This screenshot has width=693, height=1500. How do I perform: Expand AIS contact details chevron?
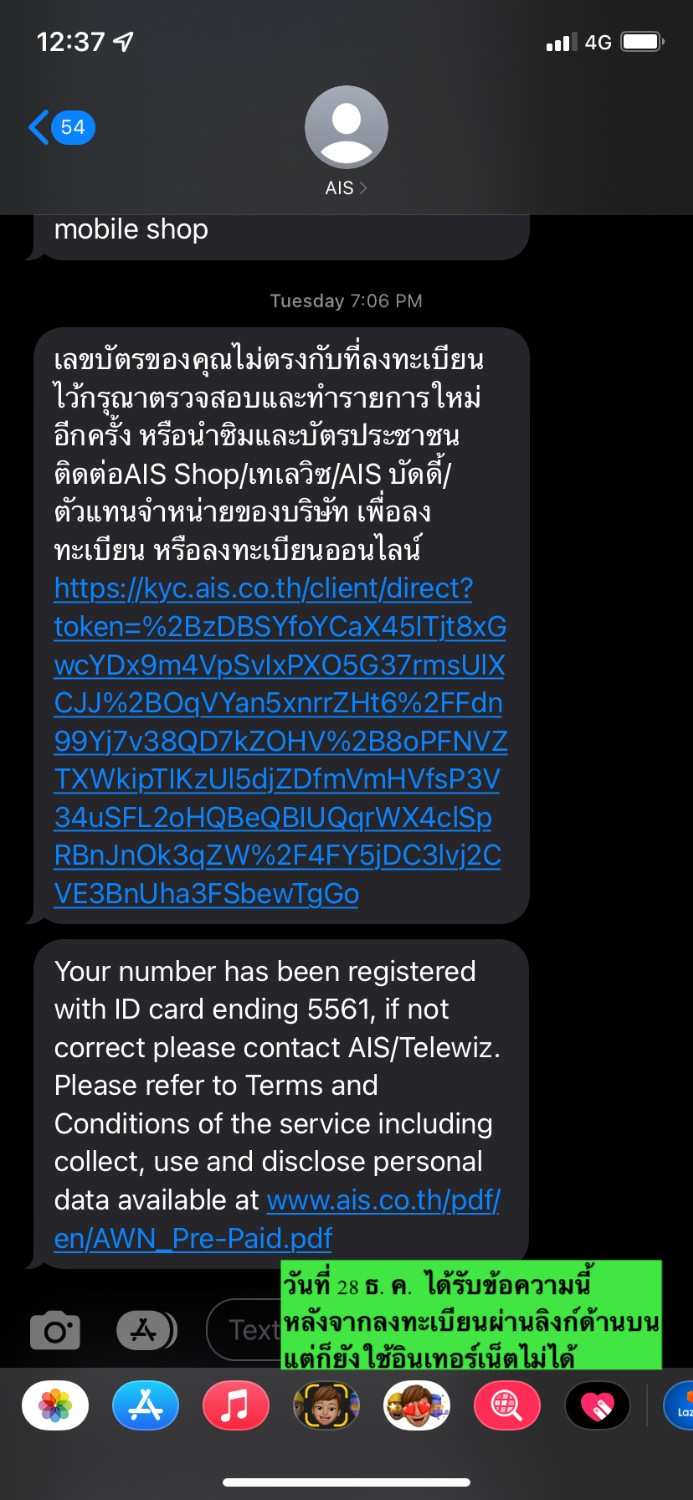pos(363,188)
